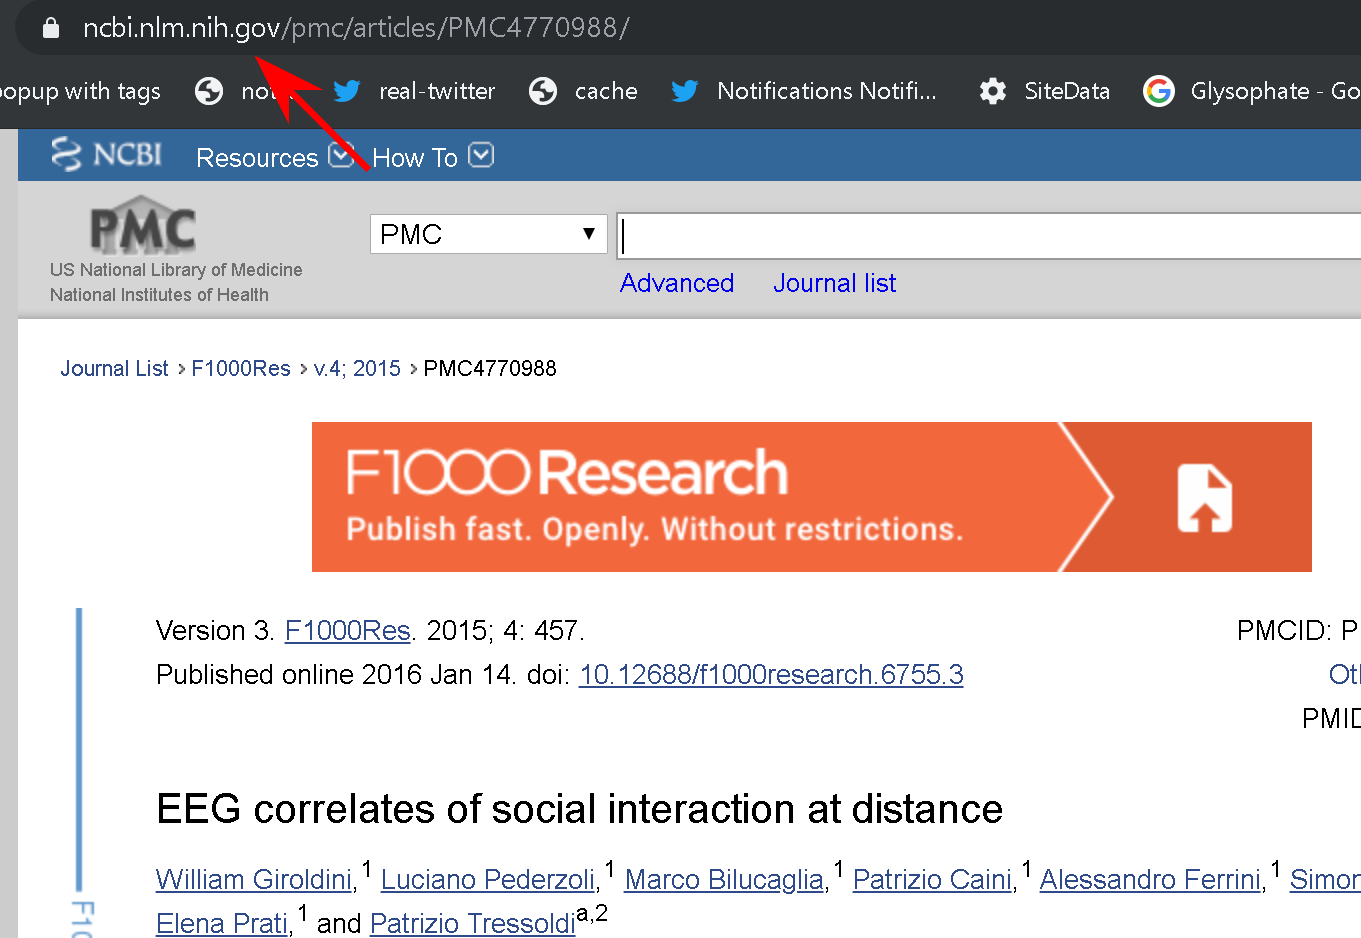Click the cache bookmark globe icon
The image size is (1361, 938).
543,91
